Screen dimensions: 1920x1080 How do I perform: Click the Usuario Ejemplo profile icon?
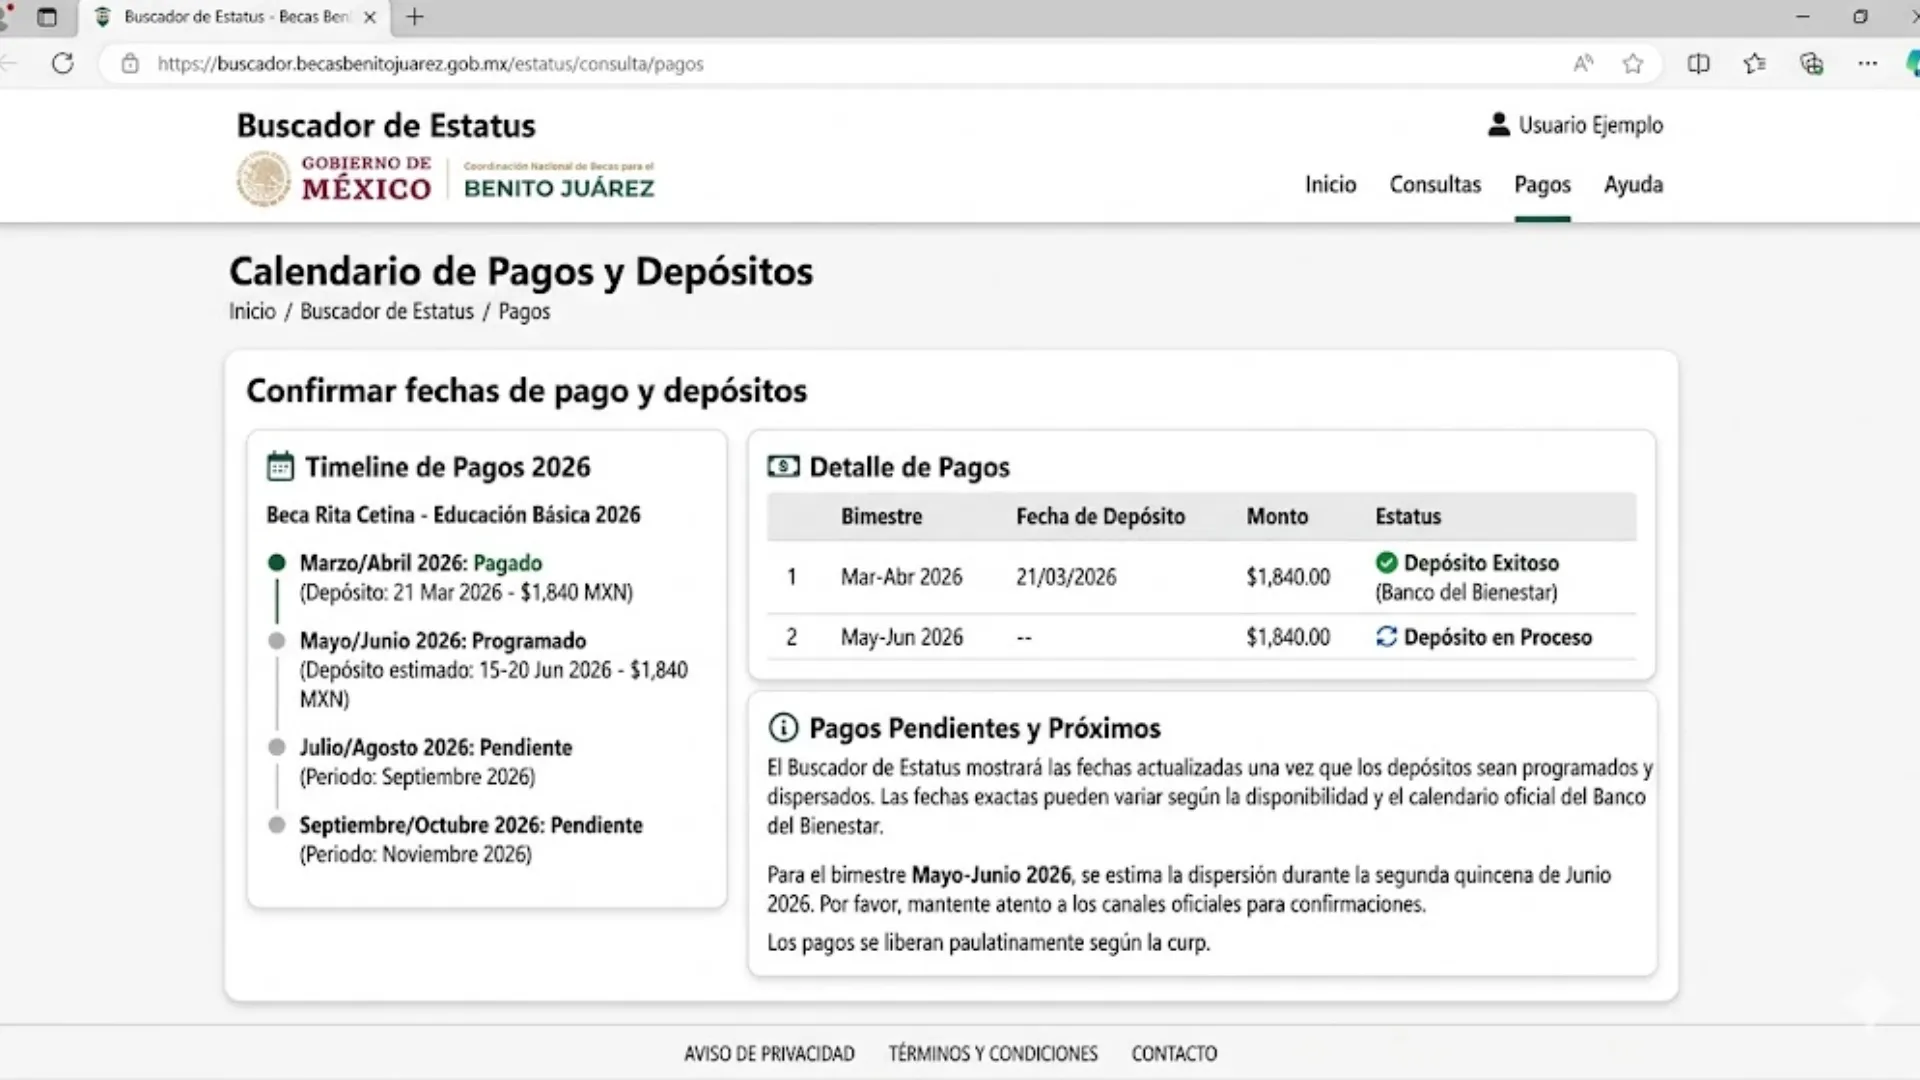[x=1498, y=125]
